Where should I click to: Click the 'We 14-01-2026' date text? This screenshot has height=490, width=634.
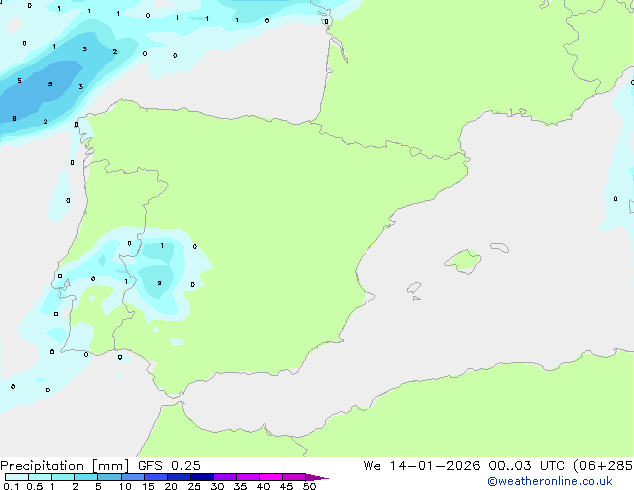click(422, 465)
